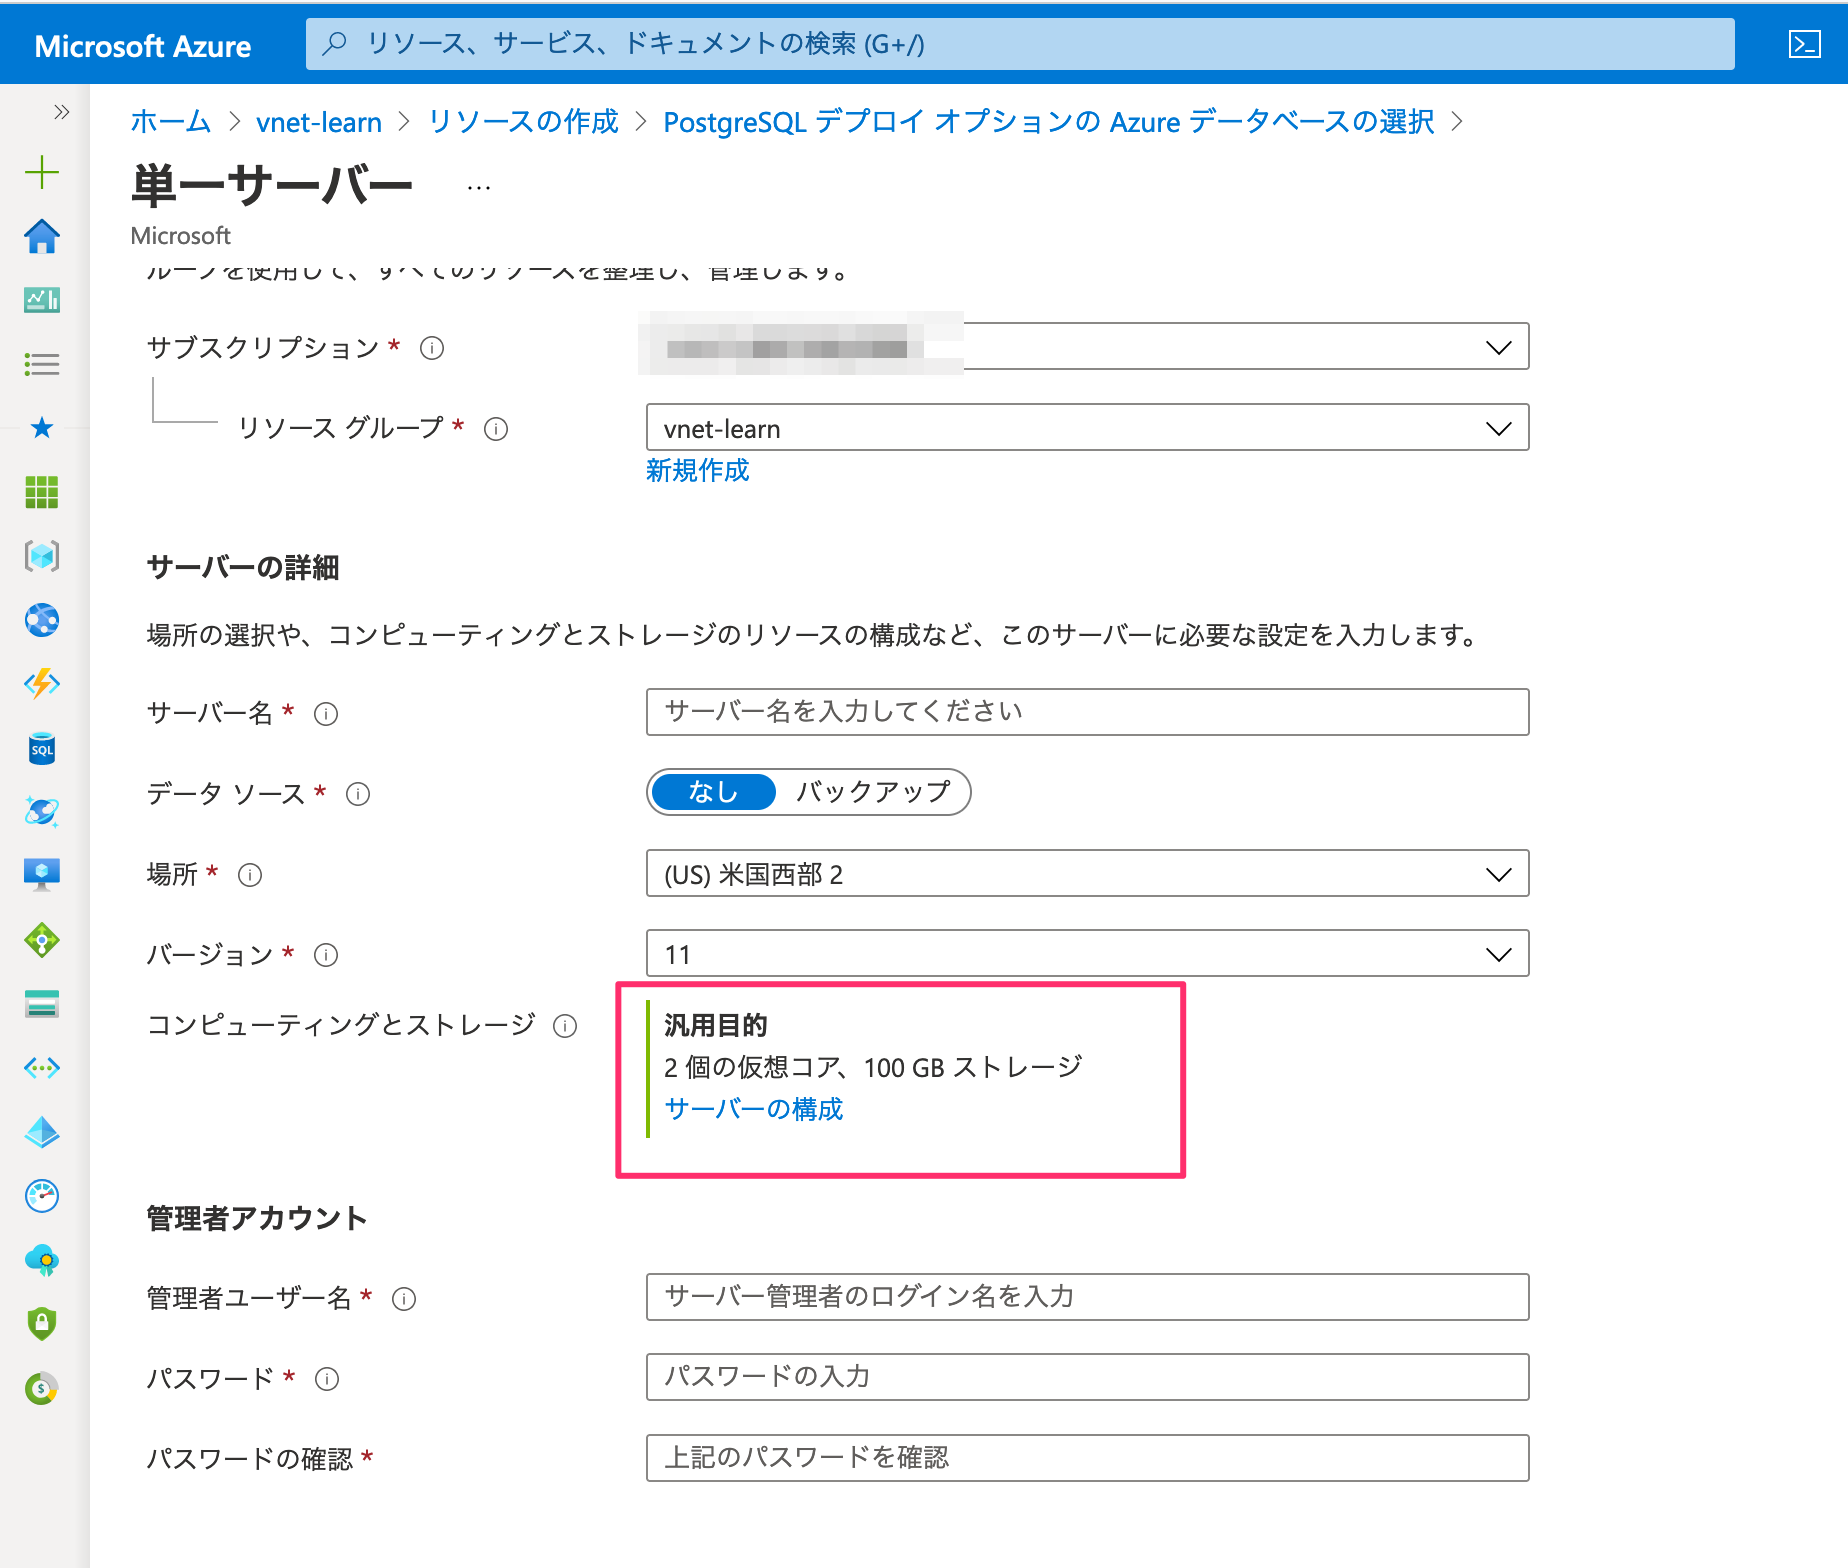The width and height of the screenshot is (1848, 1568).
Task: Expand the left sidebar with double chevron
Action: coord(61,111)
